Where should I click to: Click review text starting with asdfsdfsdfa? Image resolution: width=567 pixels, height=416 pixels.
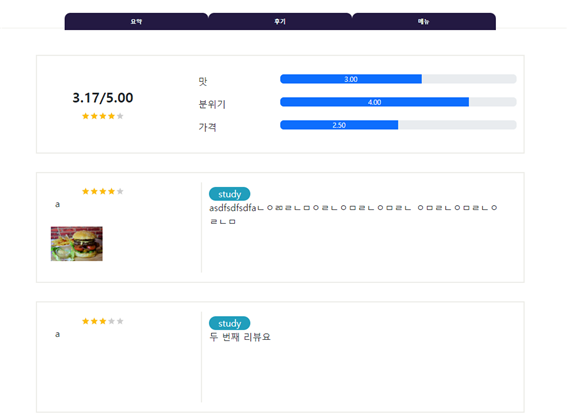pyautogui.click(x=353, y=215)
